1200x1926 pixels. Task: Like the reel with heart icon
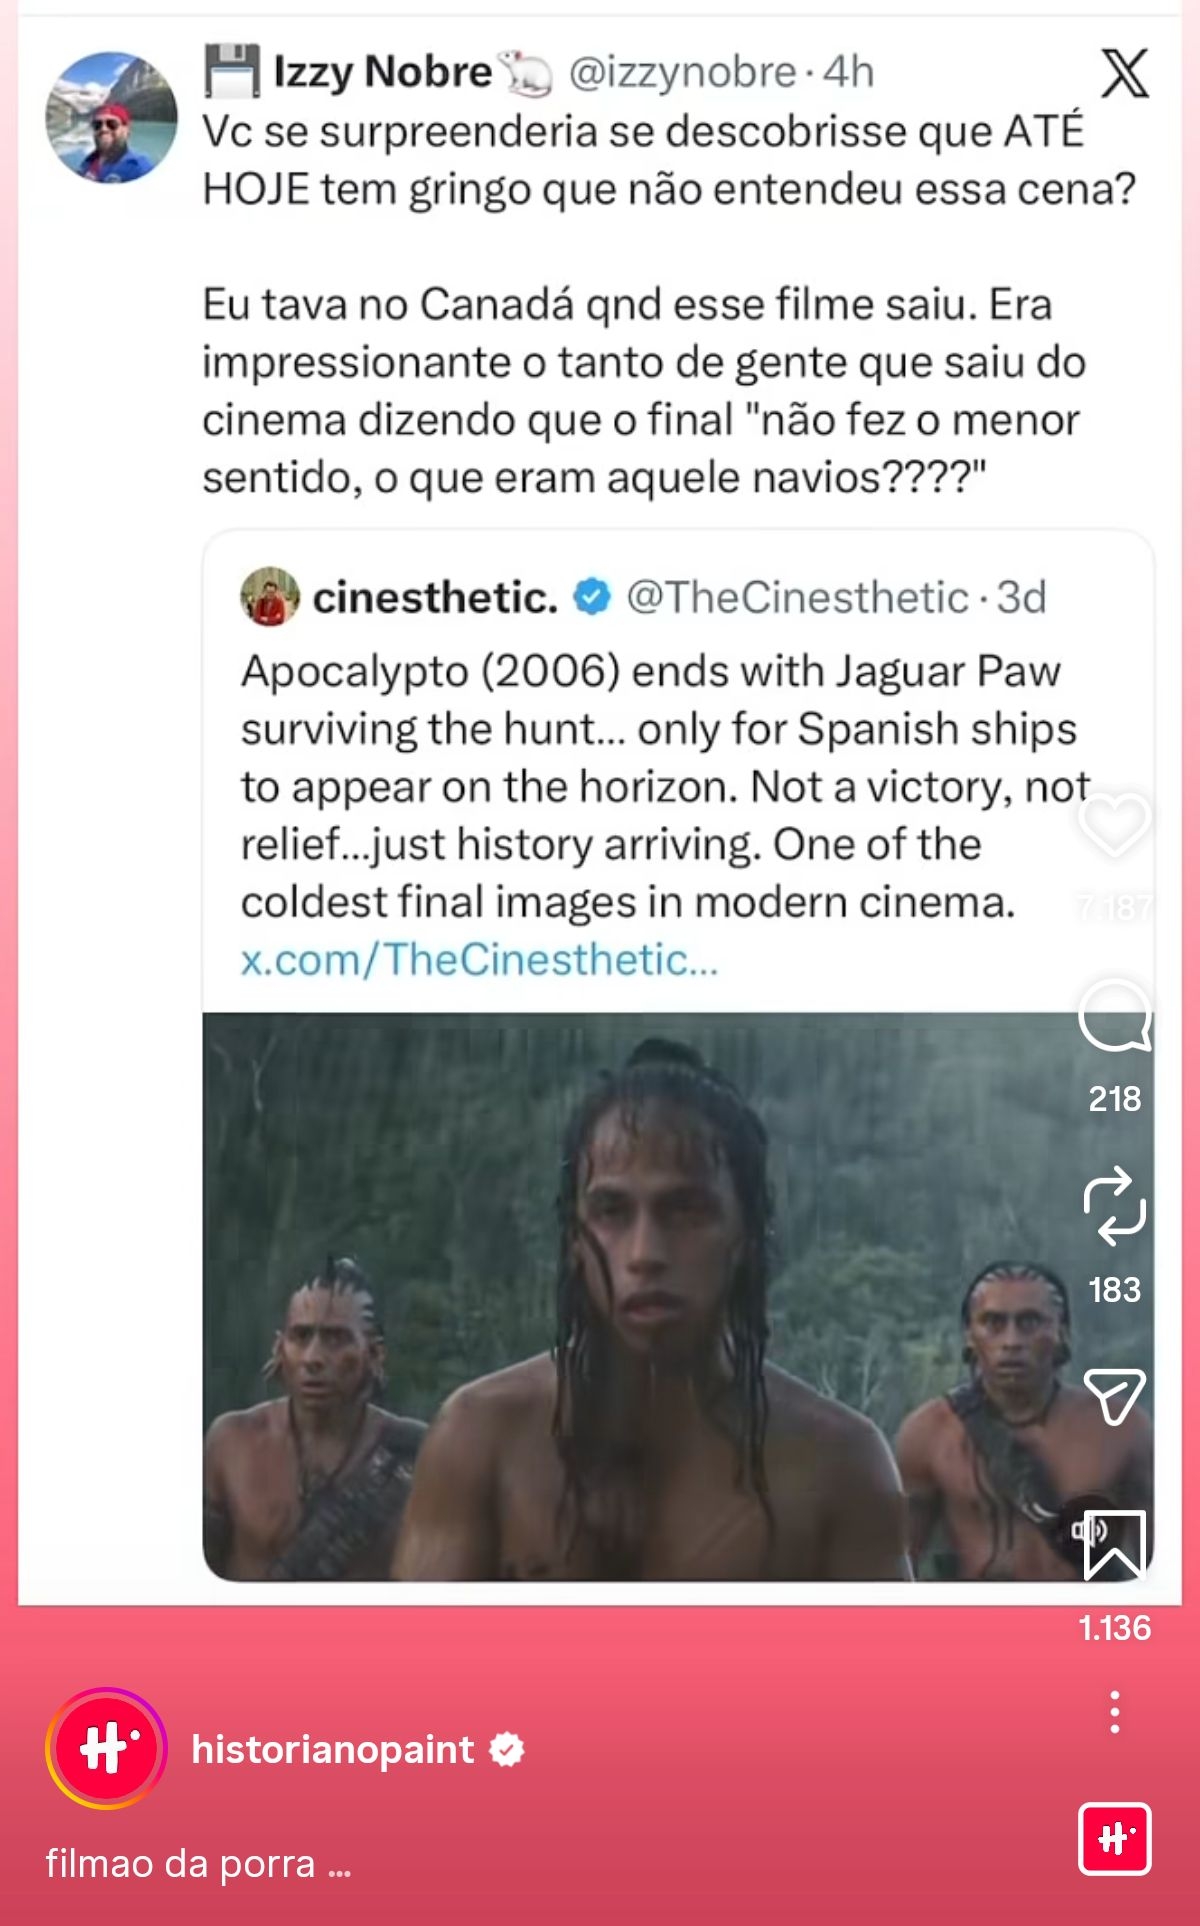(1114, 826)
